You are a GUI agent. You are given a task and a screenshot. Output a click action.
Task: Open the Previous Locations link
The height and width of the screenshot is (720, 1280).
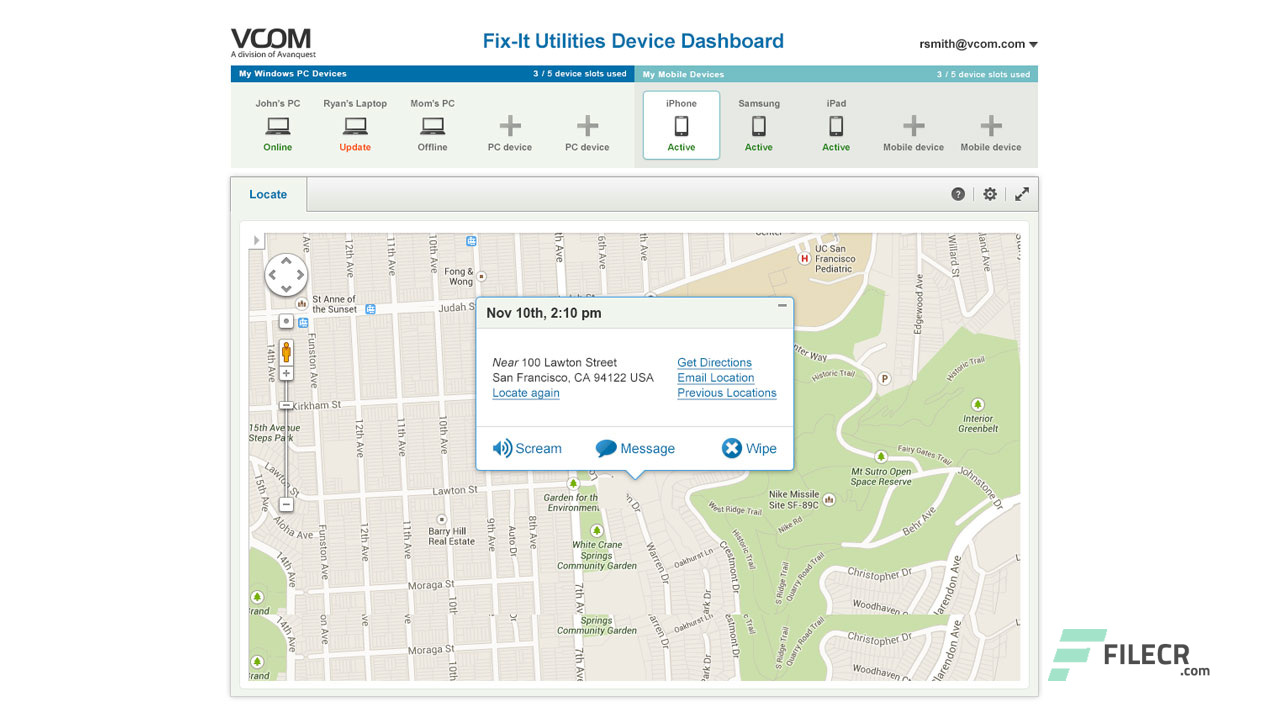[x=727, y=393]
